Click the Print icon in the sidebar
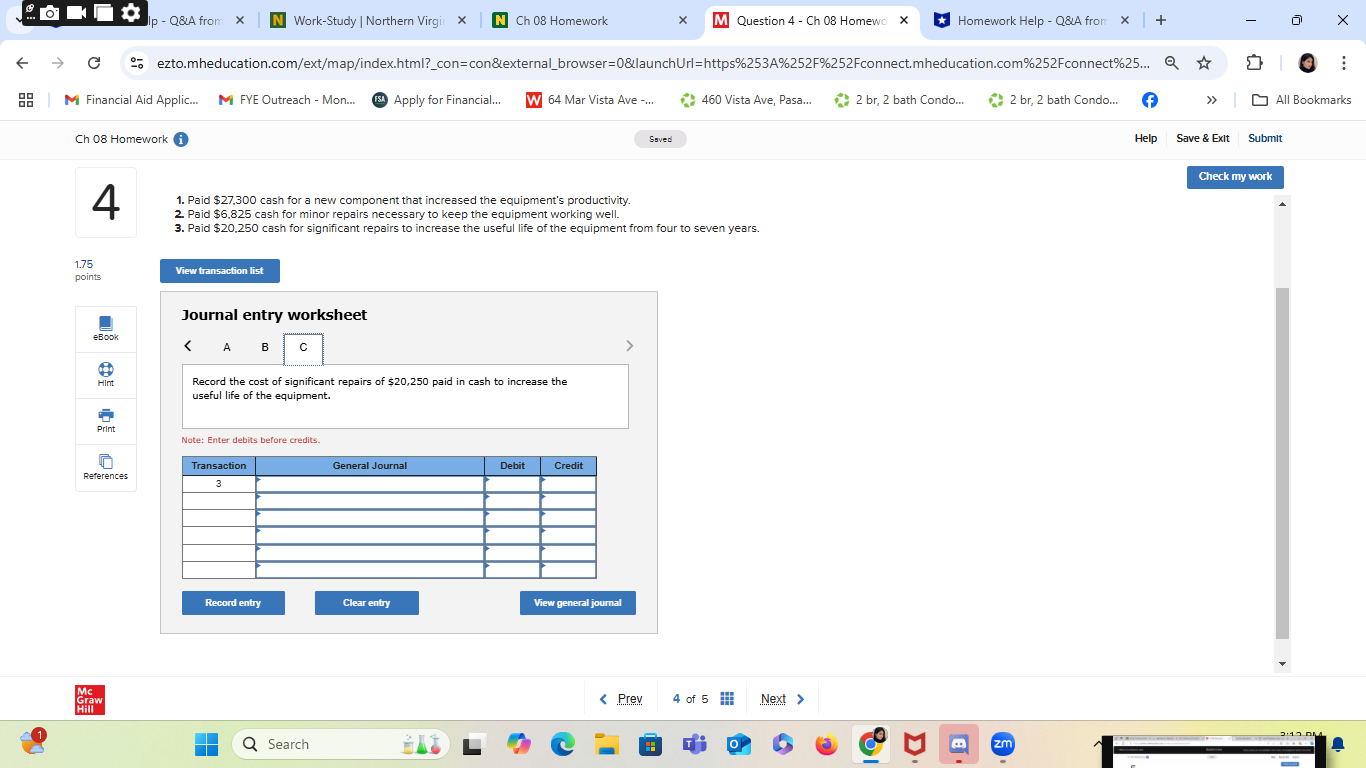 click(x=105, y=421)
